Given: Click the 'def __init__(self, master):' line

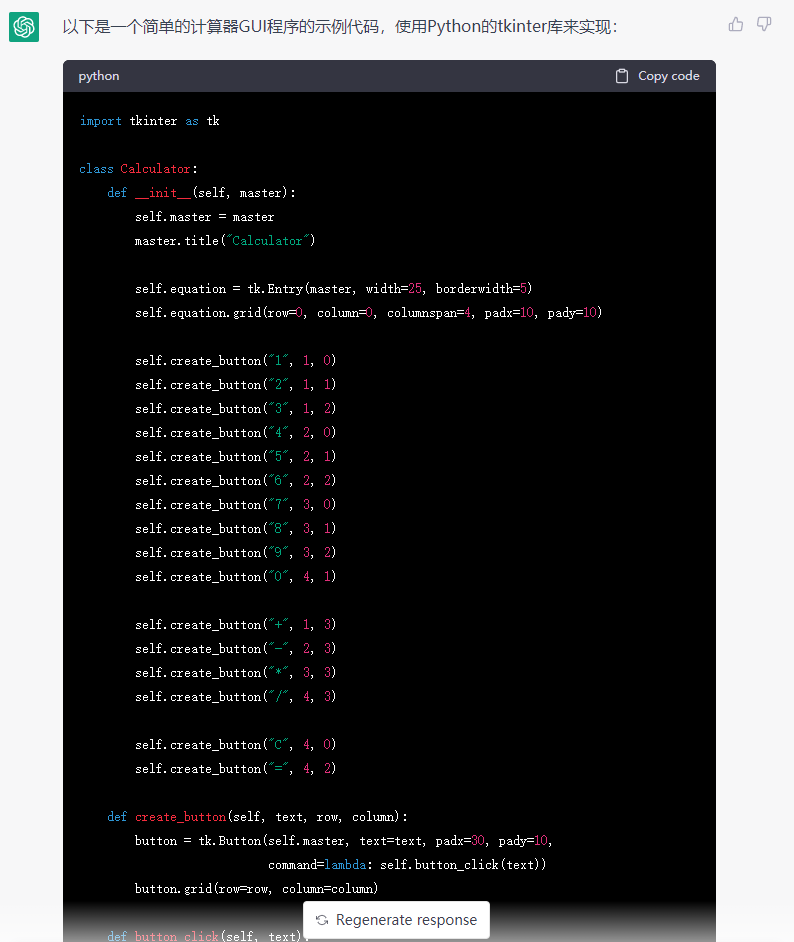Looking at the screenshot, I should pyautogui.click(x=201, y=193).
